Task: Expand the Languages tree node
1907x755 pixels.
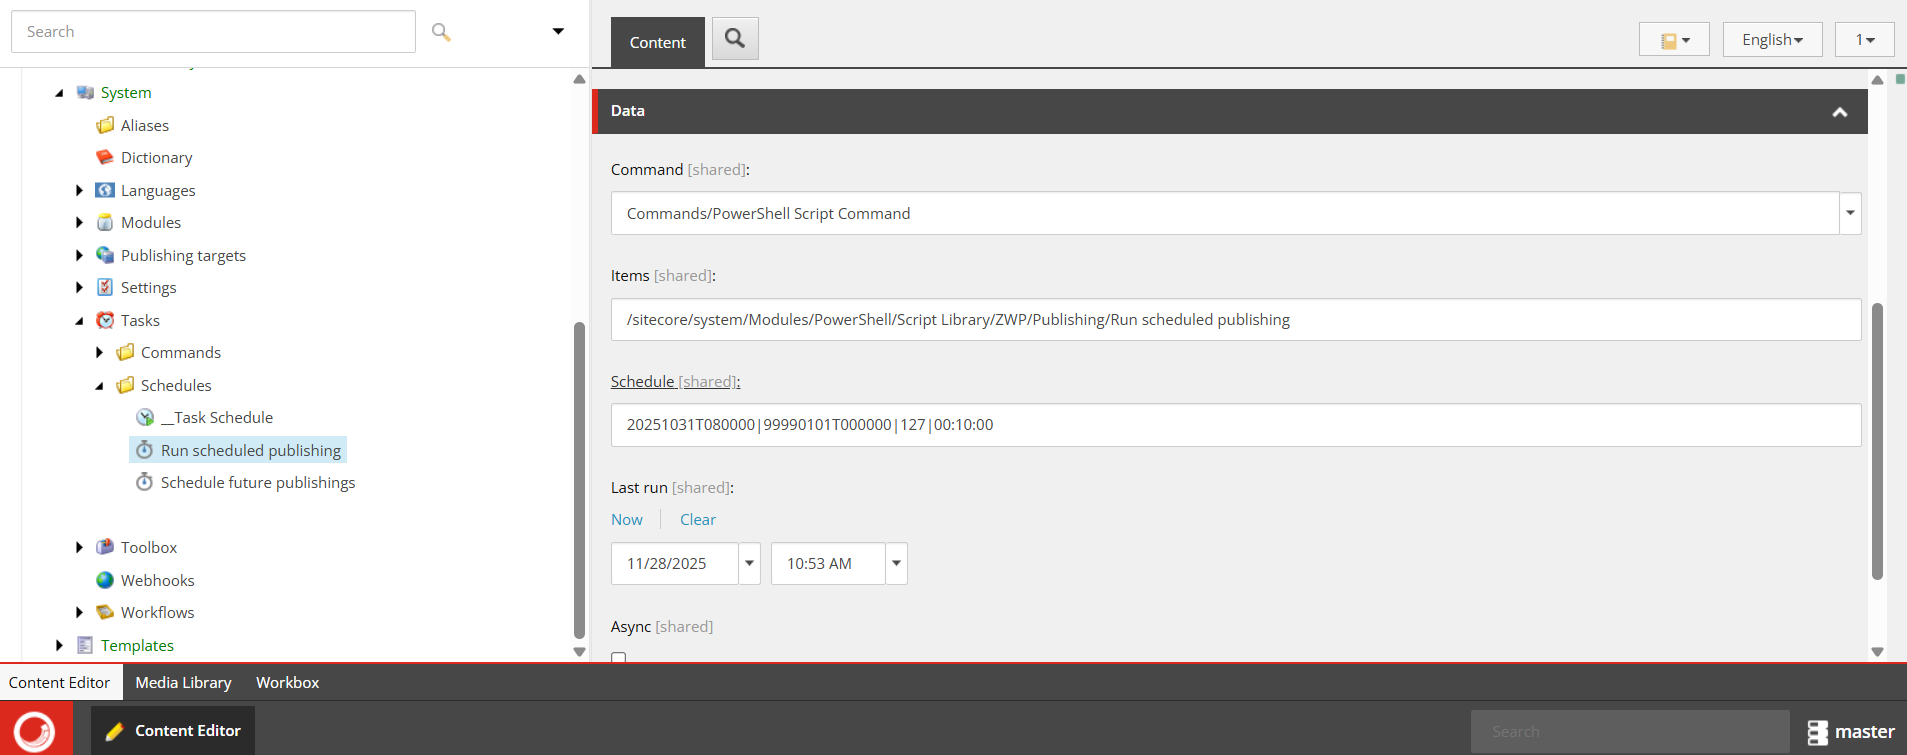Action: (x=79, y=190)
